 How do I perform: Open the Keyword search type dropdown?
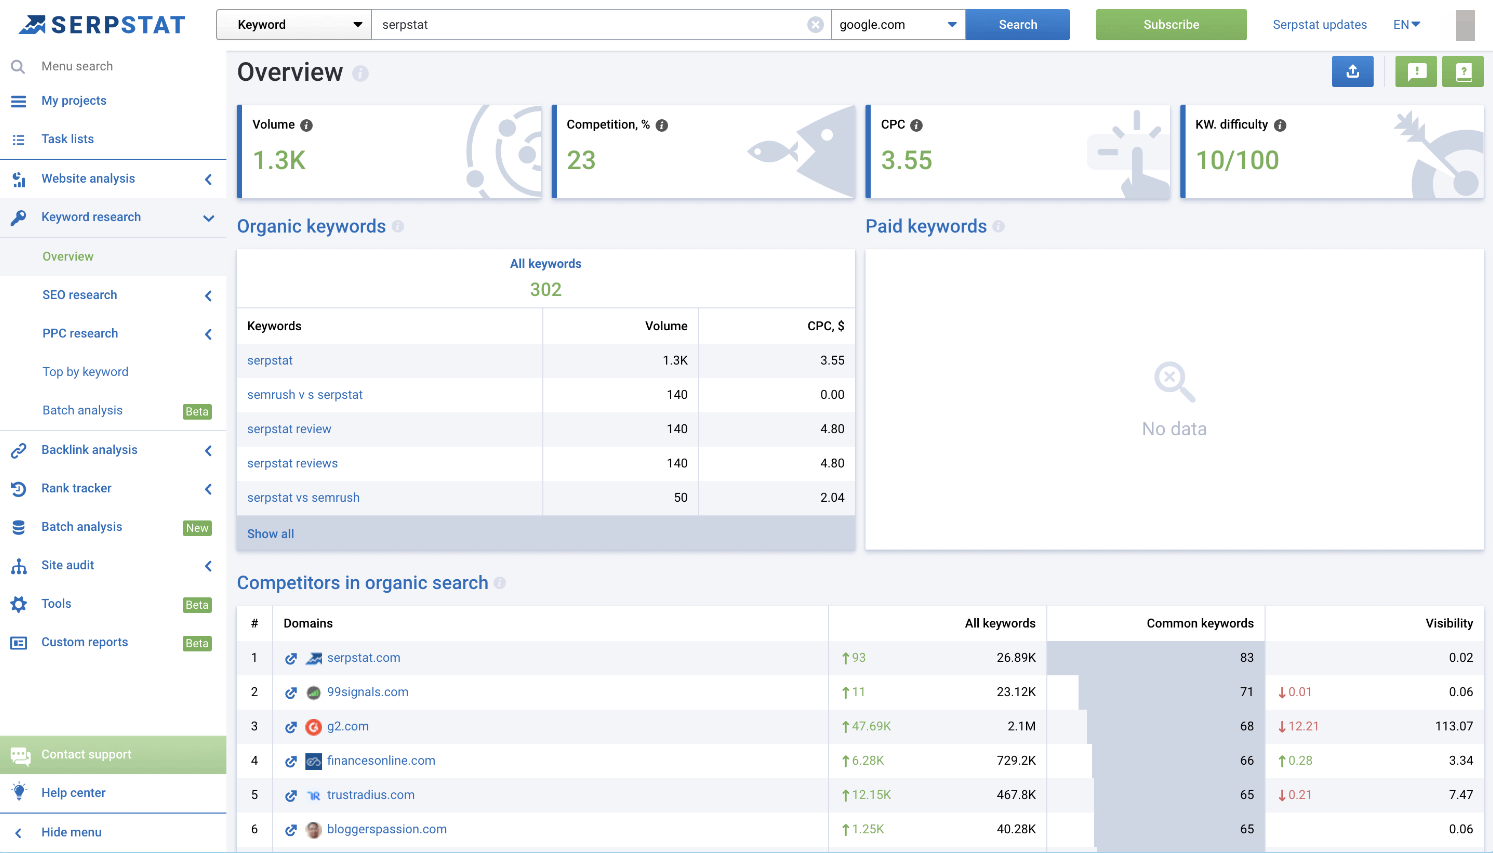click(x=294, y=25)
